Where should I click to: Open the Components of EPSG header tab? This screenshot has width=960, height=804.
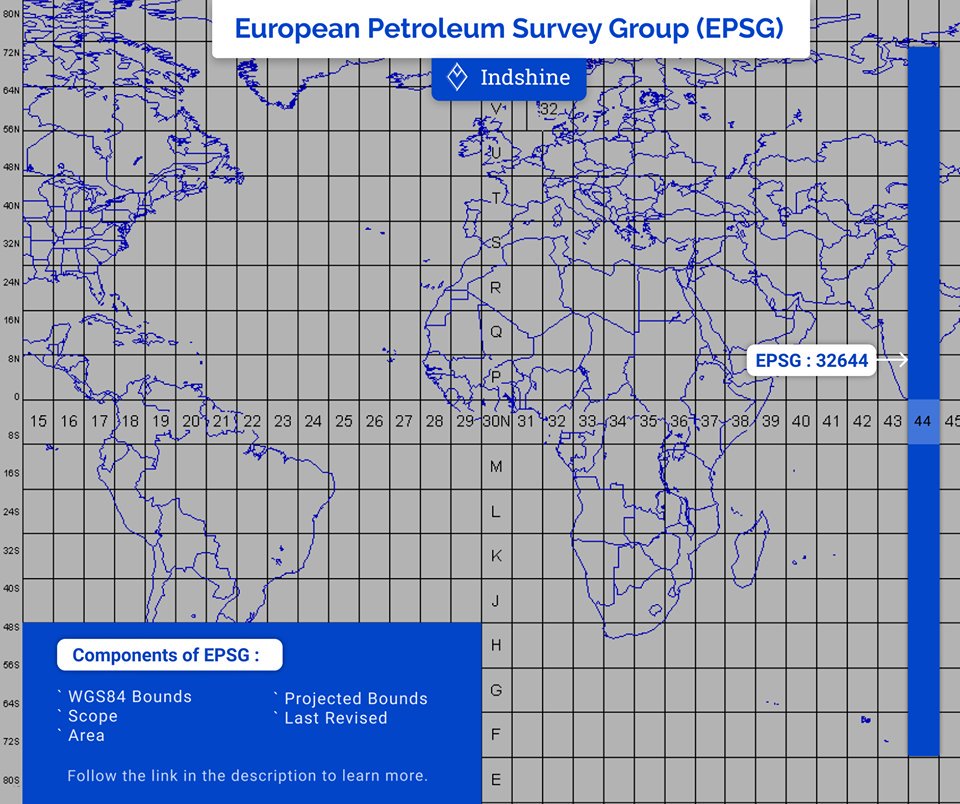pyautogui.click(x=168, y=654)
